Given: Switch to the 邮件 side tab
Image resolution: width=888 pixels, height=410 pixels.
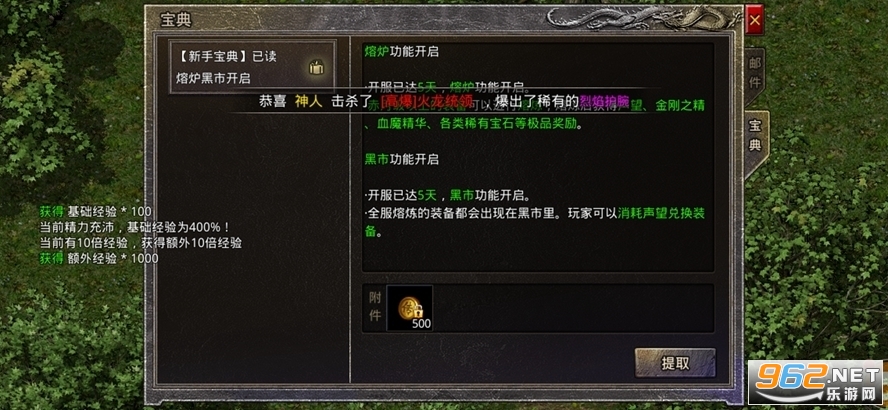Looking at the screenshot, I should click(754, 72).
